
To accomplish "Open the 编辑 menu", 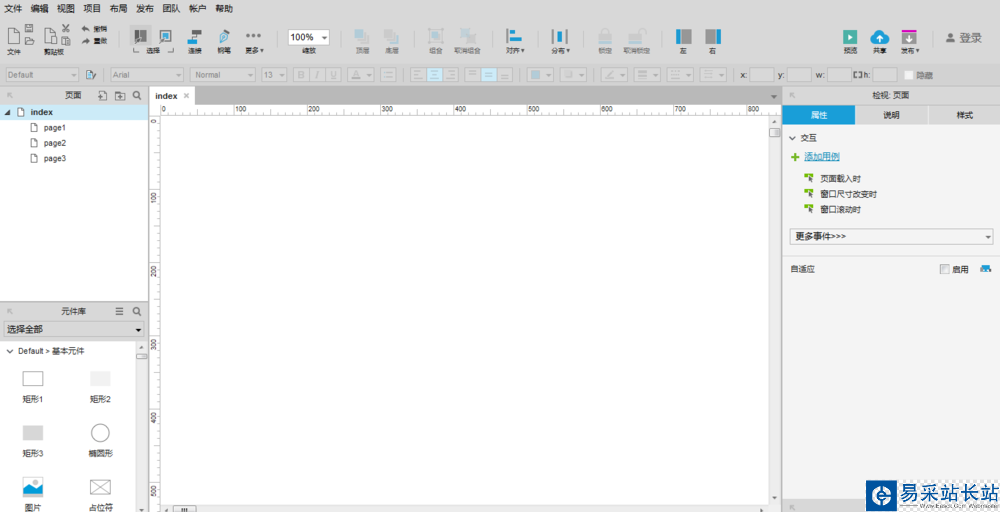I will pos(40,9).
